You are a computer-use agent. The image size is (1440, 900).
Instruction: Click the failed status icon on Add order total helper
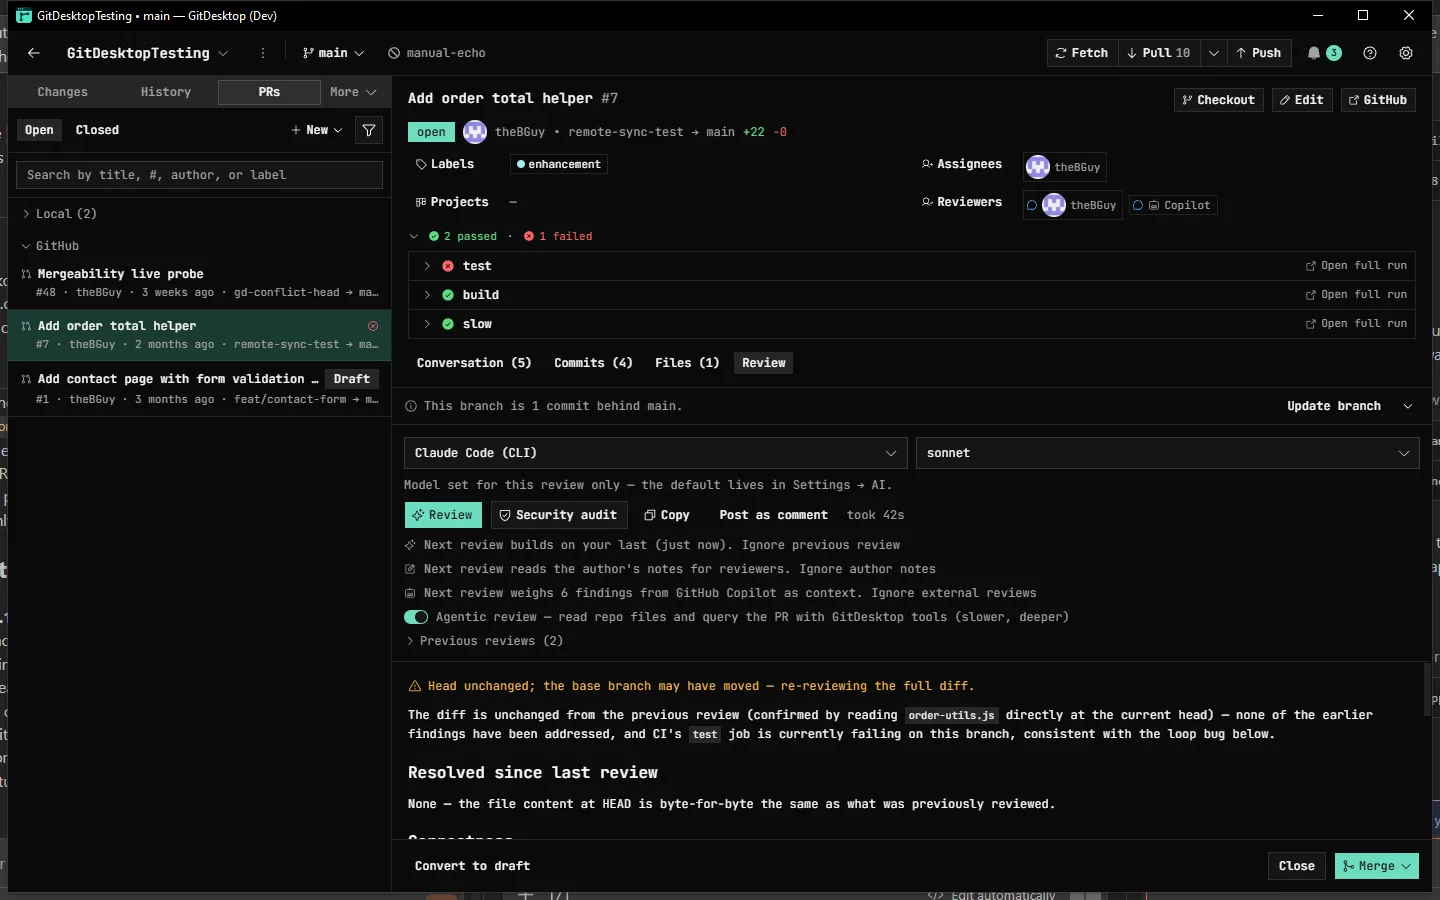373,326
